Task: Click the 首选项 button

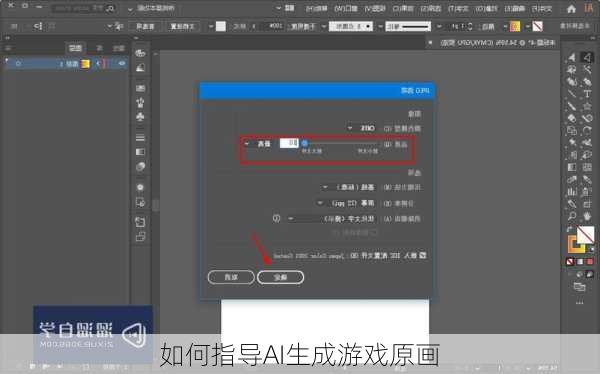Action: pos(145,26)
